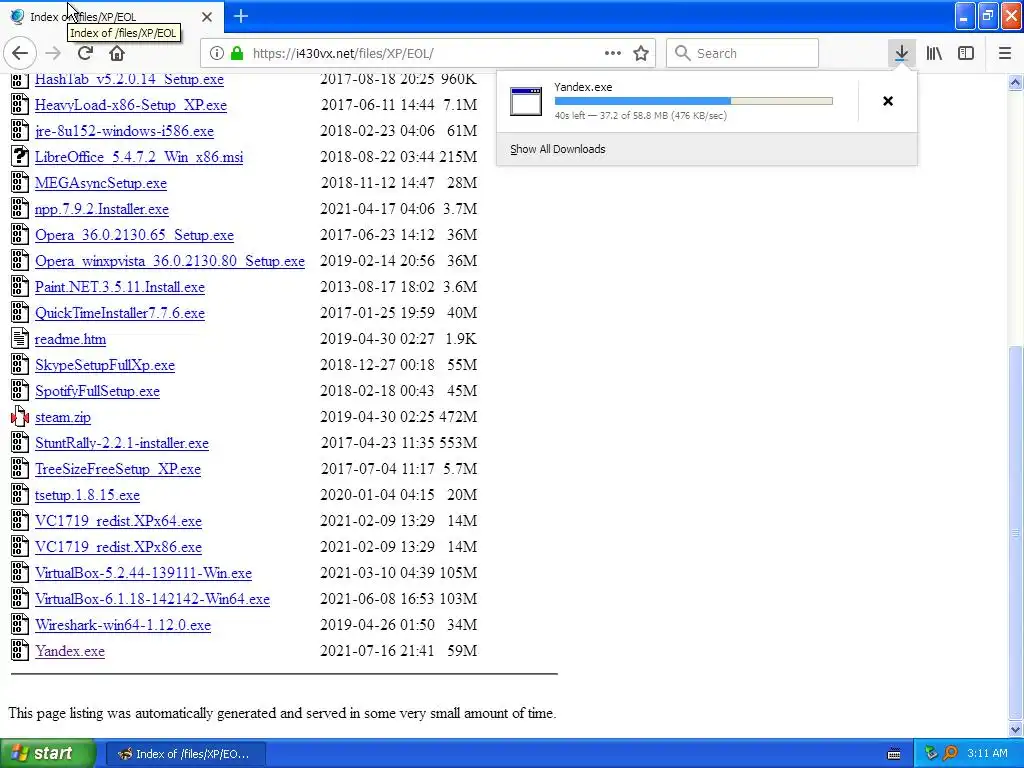1024x768 pixels.
Task: Click the green secure padlock icon
Action: (236, 54)
